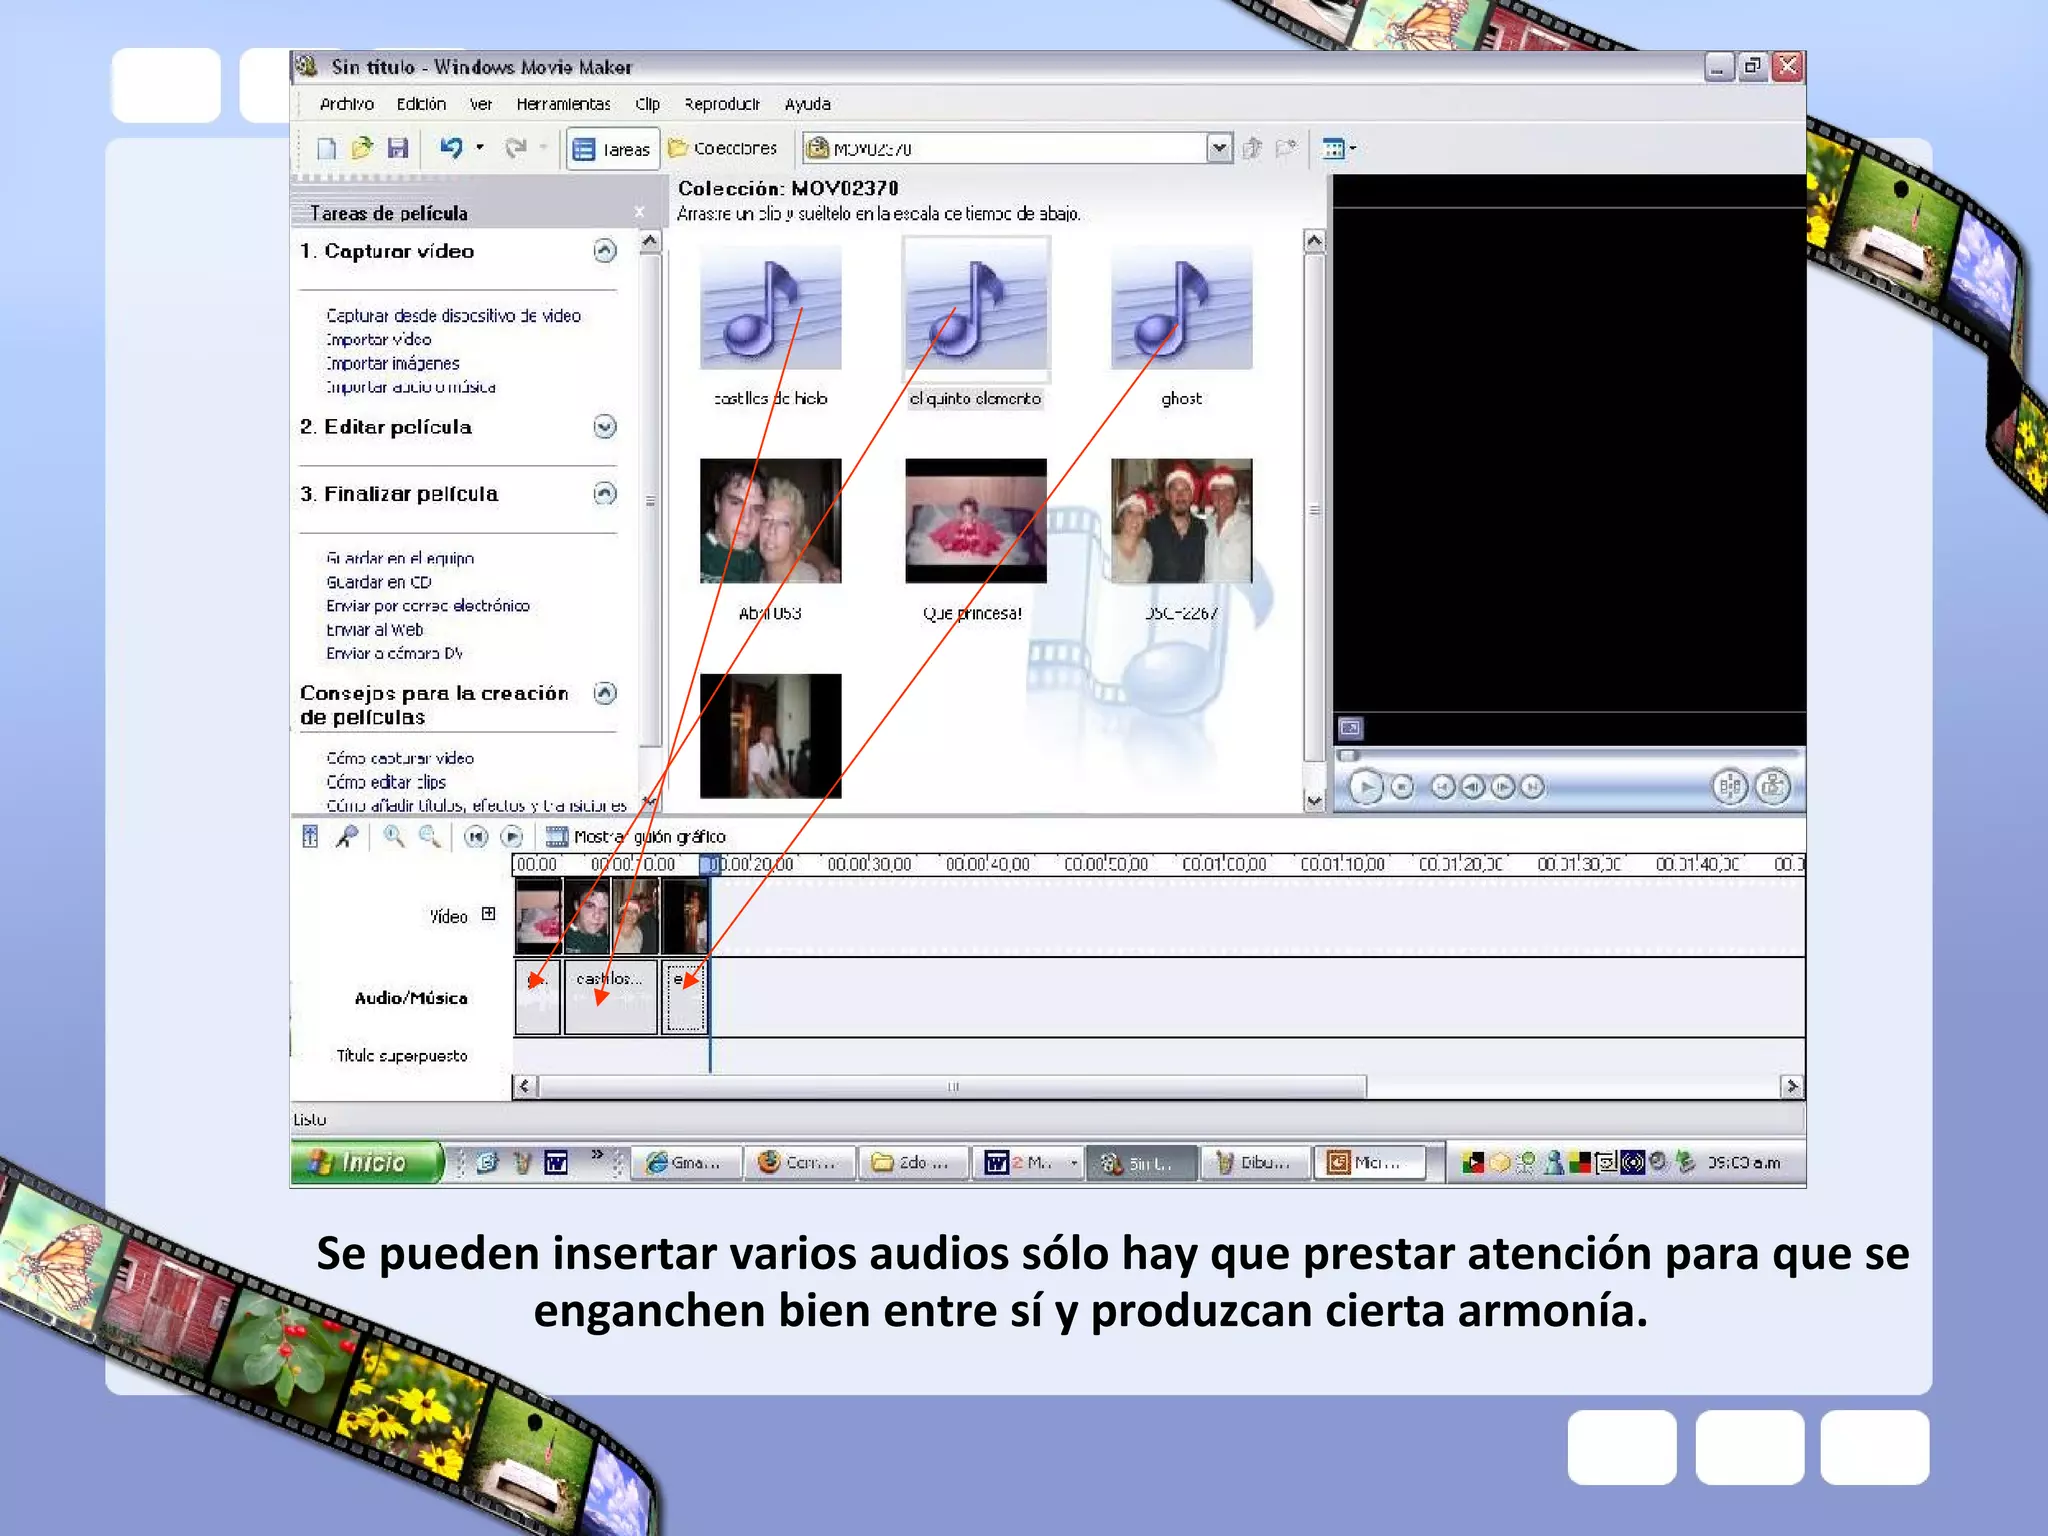Open the Edición menu
This screenshot has width=2048, height=1536.
(421, 104)
